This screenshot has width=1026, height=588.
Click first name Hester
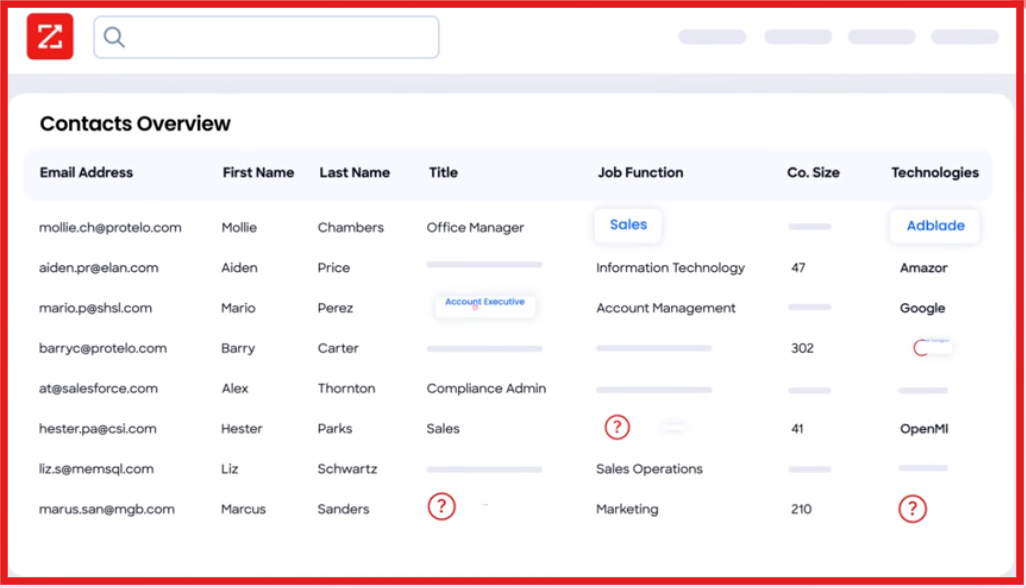(x=241, y=429)
